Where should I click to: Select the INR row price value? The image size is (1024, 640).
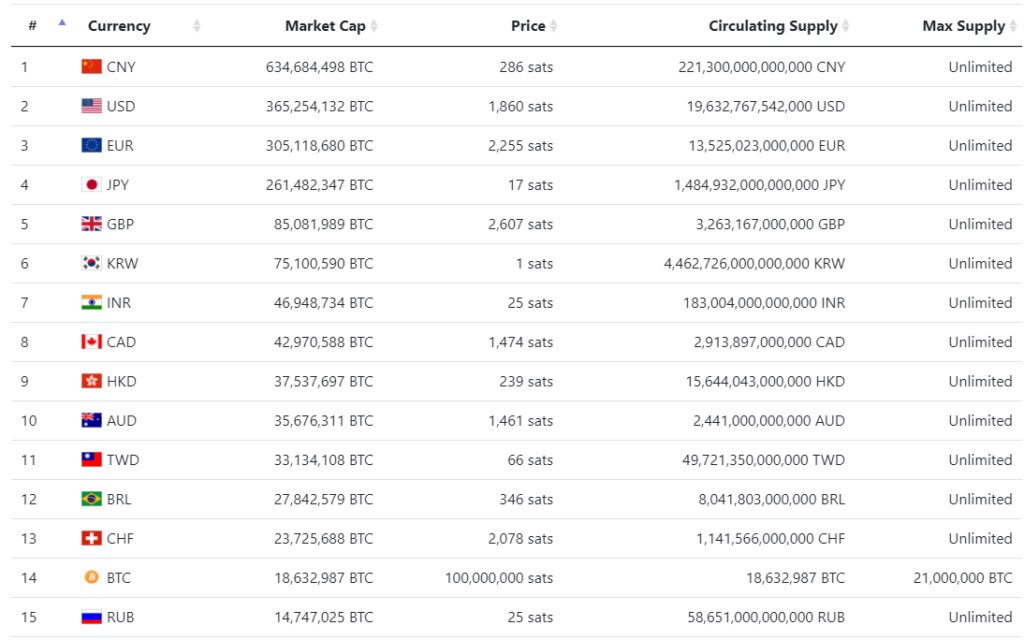530,303
